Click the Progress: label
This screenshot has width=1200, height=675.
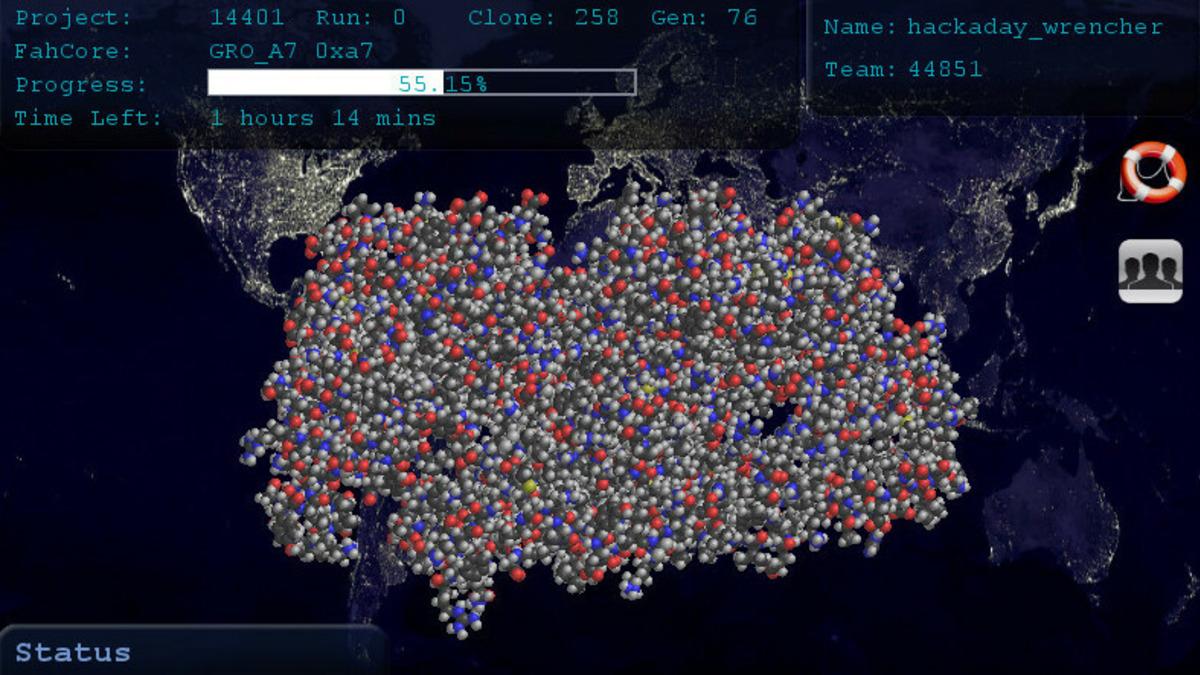[x=80, y=85]
